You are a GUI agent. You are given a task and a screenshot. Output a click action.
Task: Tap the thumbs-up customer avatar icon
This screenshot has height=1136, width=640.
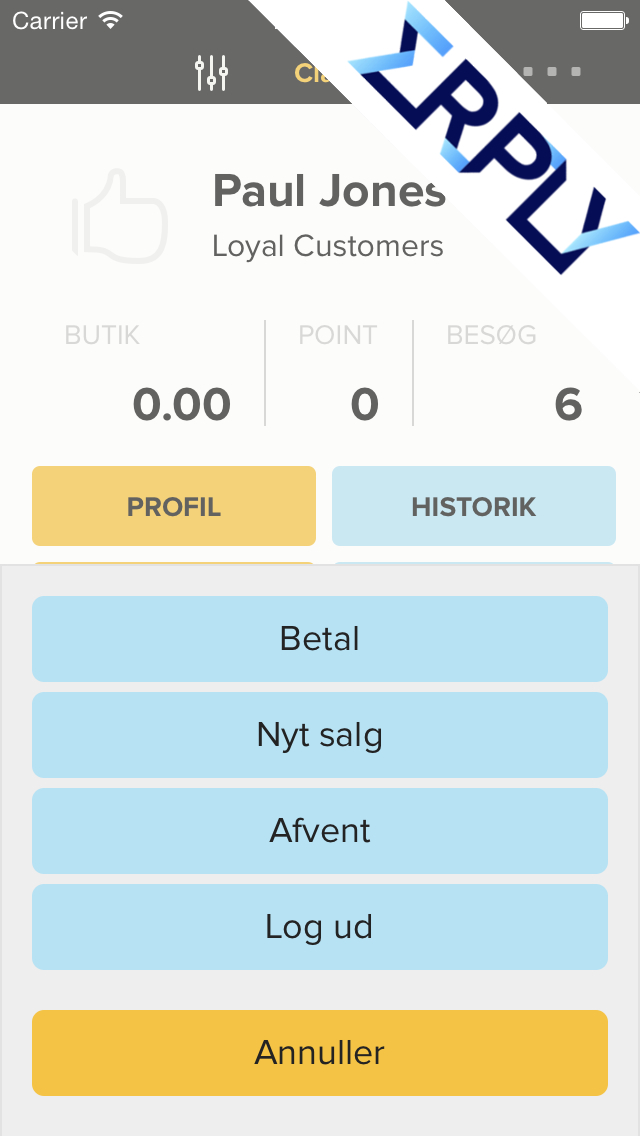coord(120,216)
